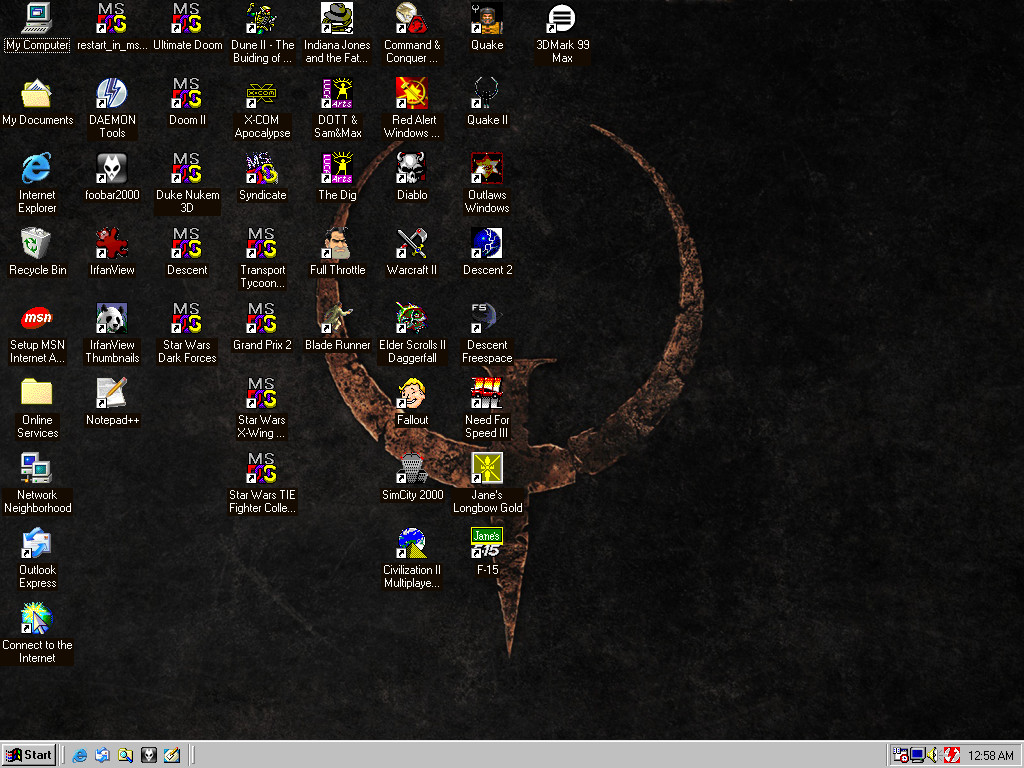1024x768 pixels.
Task: Open the Start menu
Action: [29, 755]
